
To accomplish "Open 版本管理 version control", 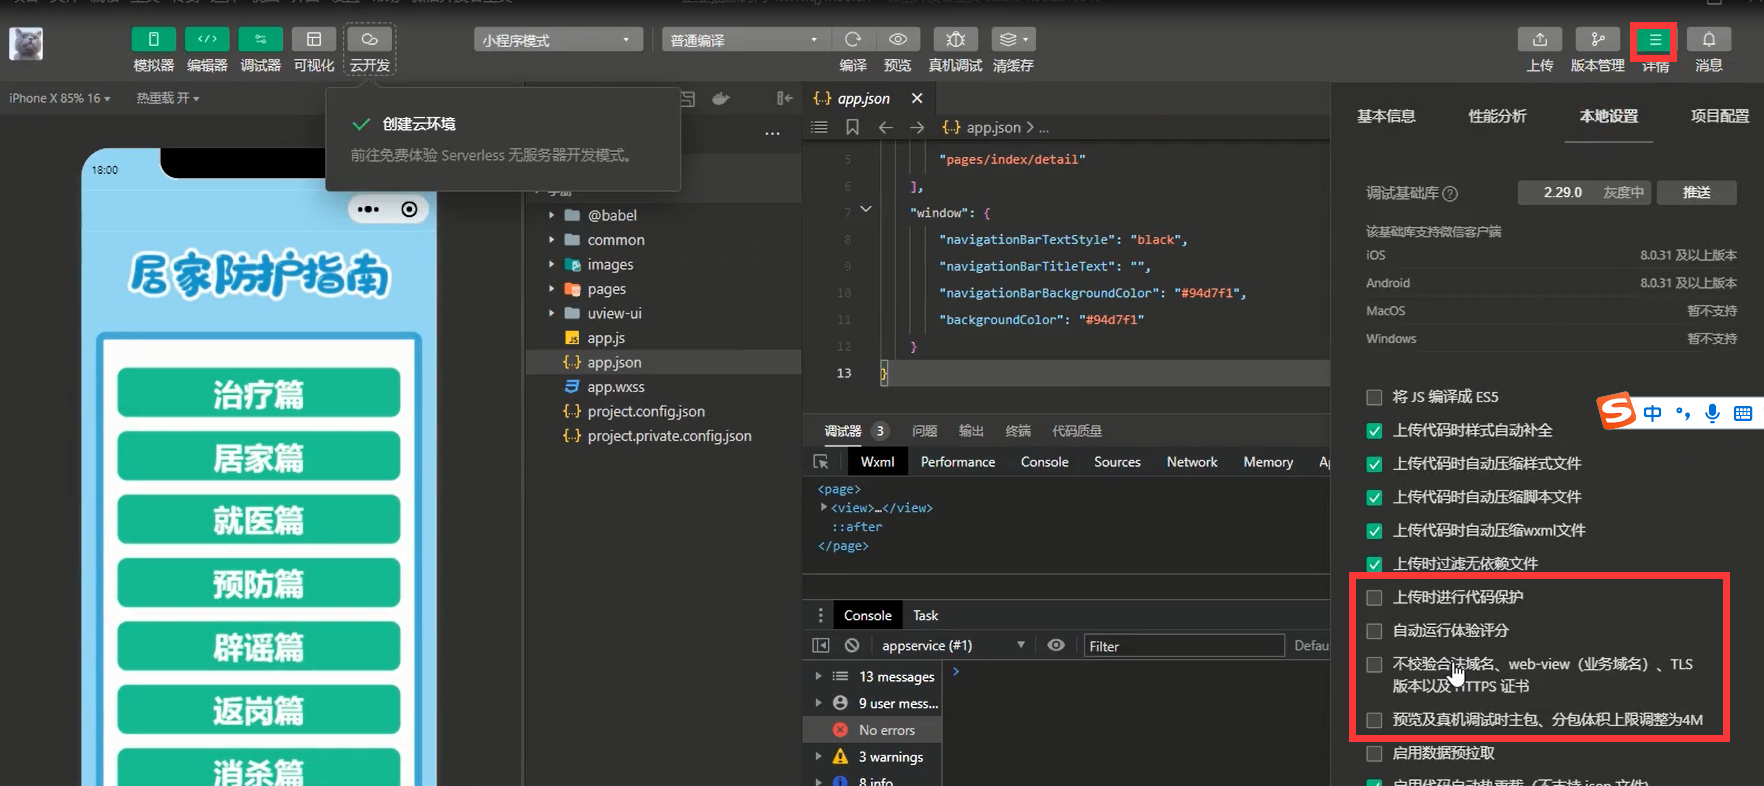I will (x=1597, y=40).
